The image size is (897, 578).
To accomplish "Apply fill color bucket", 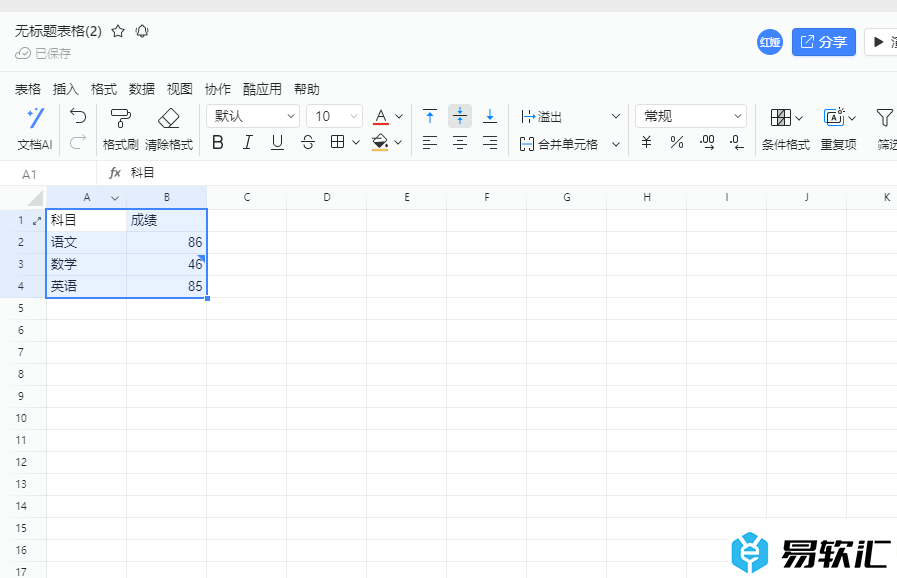I will (380, 142).
